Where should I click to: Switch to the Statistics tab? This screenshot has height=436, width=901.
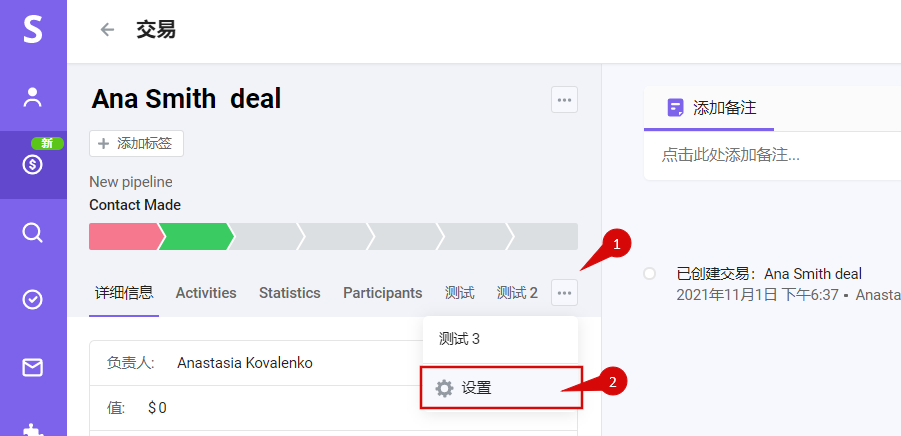click(x=290, y=293)
